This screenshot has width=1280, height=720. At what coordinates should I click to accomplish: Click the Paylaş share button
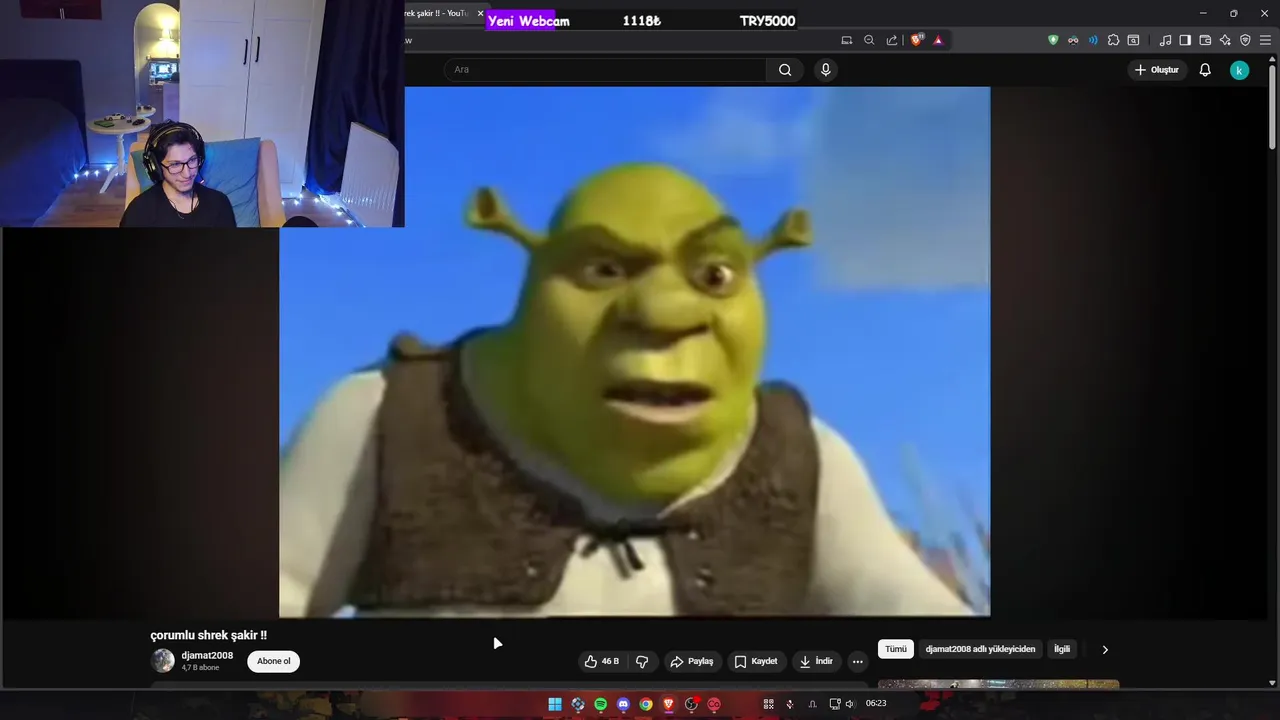[x=692, y=661]
